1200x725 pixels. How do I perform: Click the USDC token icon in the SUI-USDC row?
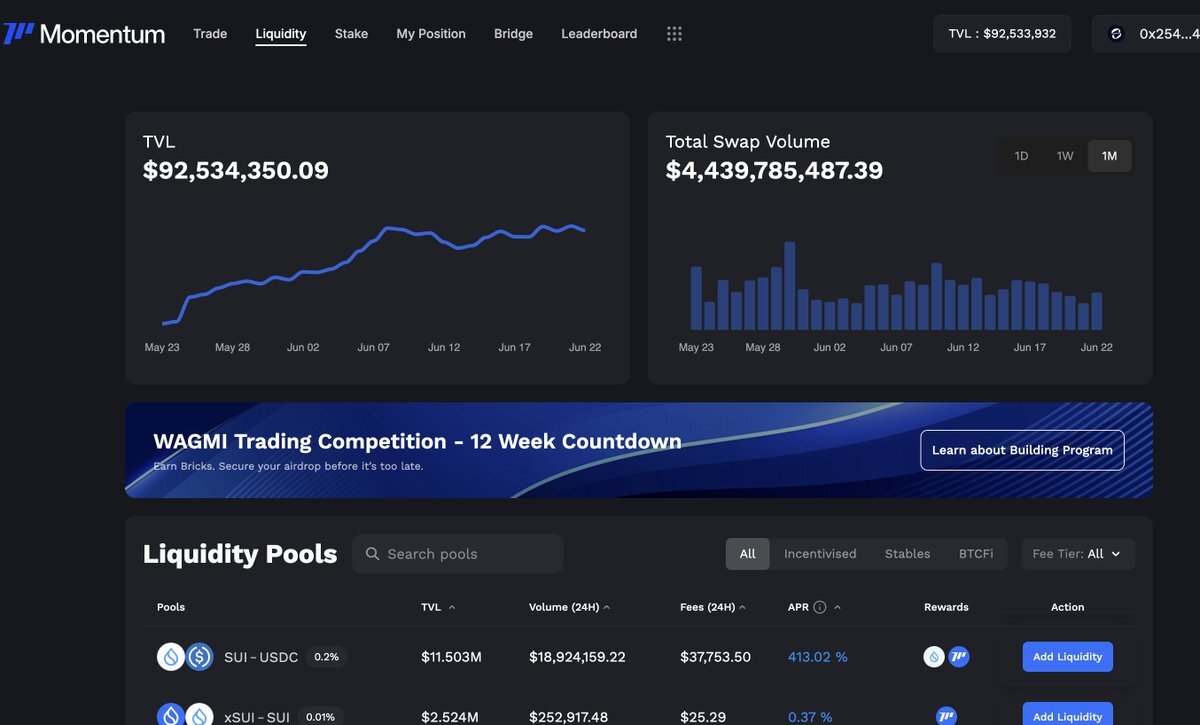coord(200,657)
